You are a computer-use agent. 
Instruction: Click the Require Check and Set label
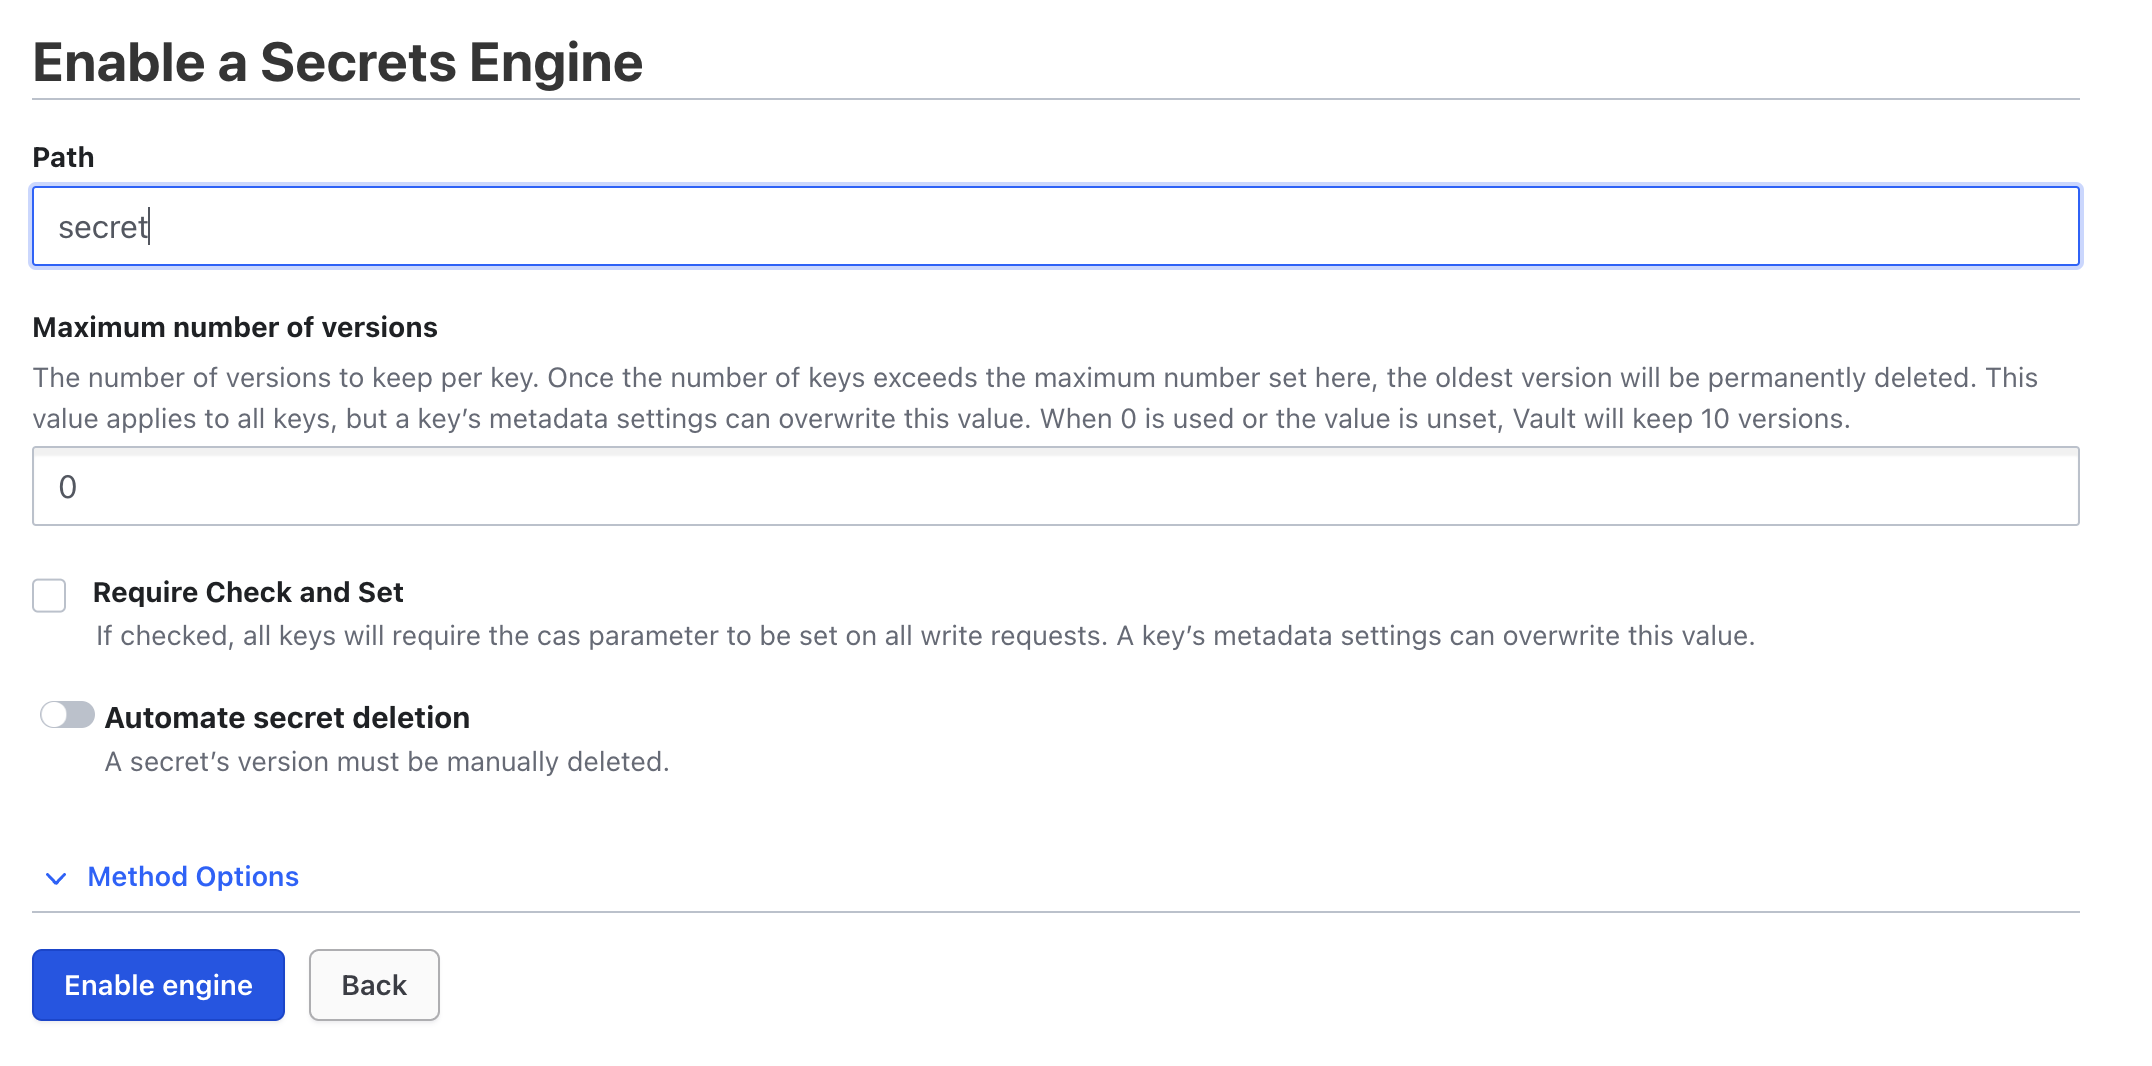click(247, 592)
